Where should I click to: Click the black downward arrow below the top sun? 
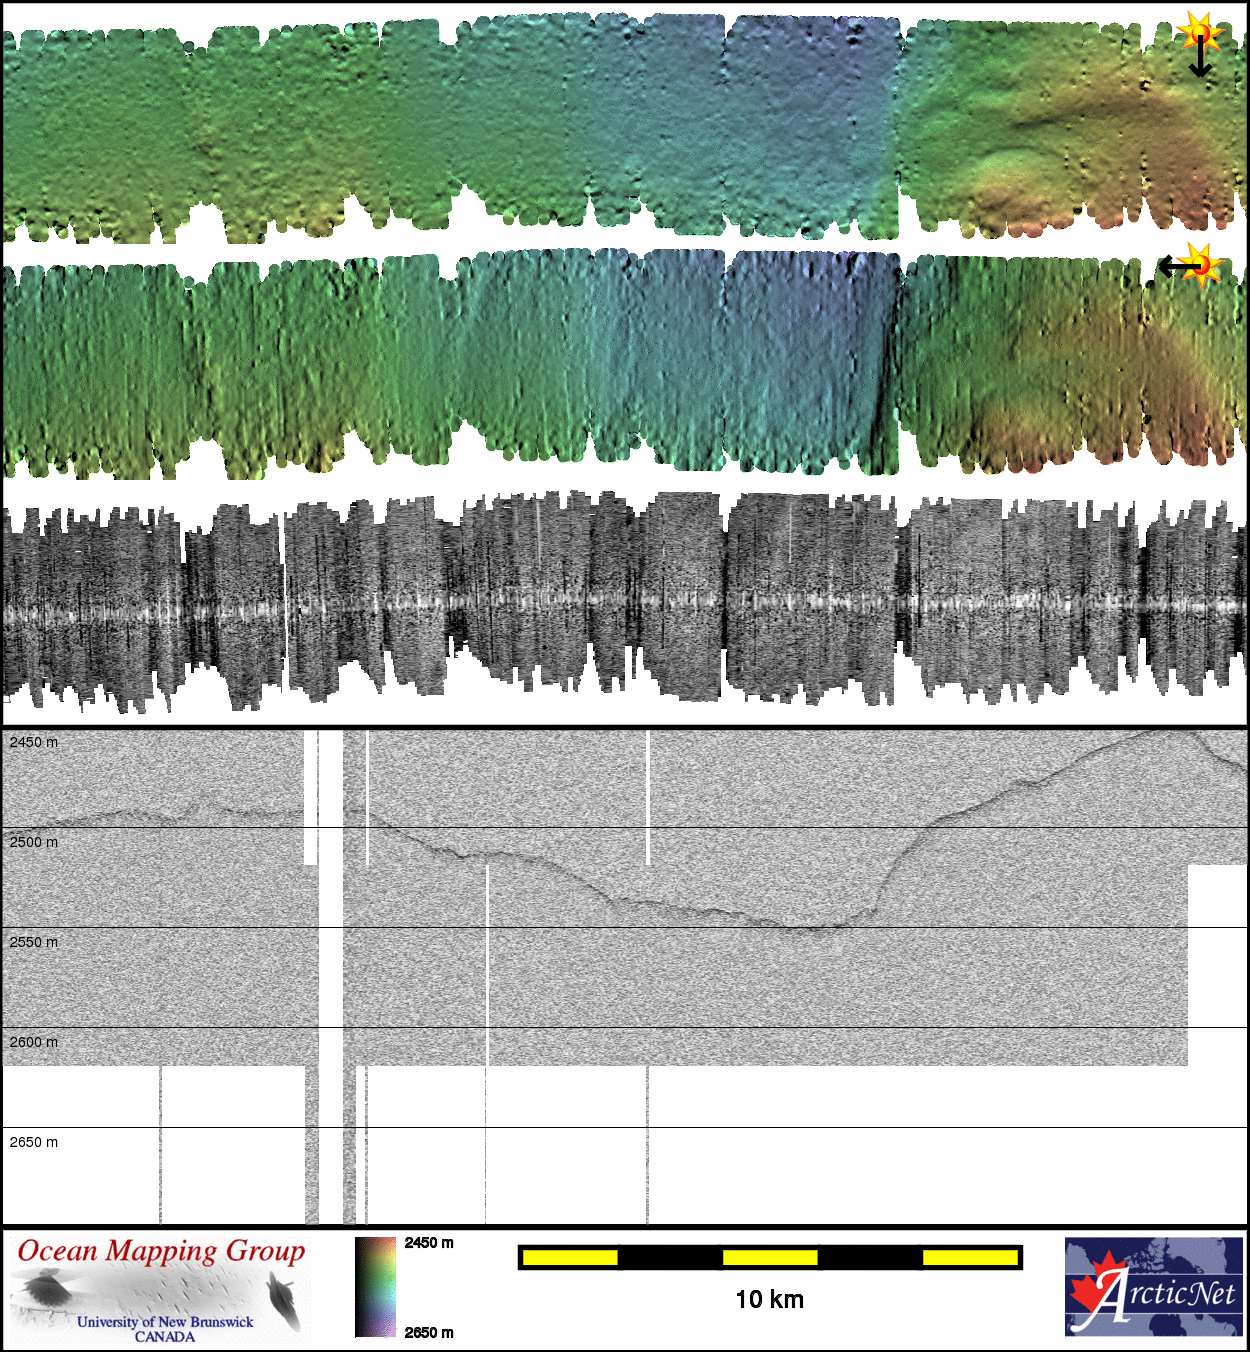click(1200, 62)
